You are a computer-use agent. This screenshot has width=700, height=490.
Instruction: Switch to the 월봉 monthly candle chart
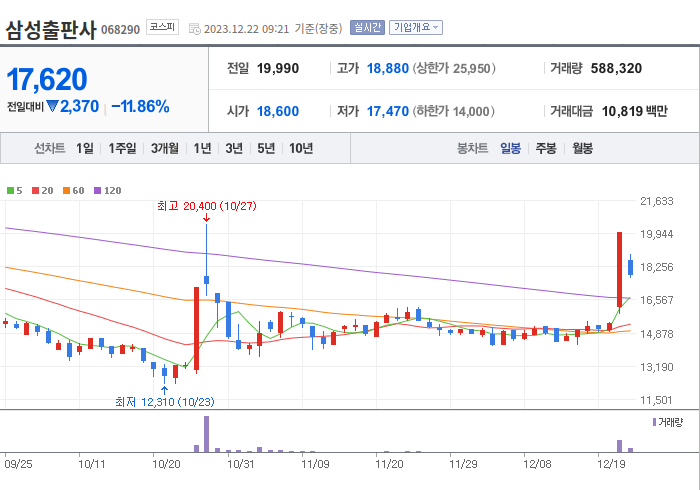[x=583, y=148]
